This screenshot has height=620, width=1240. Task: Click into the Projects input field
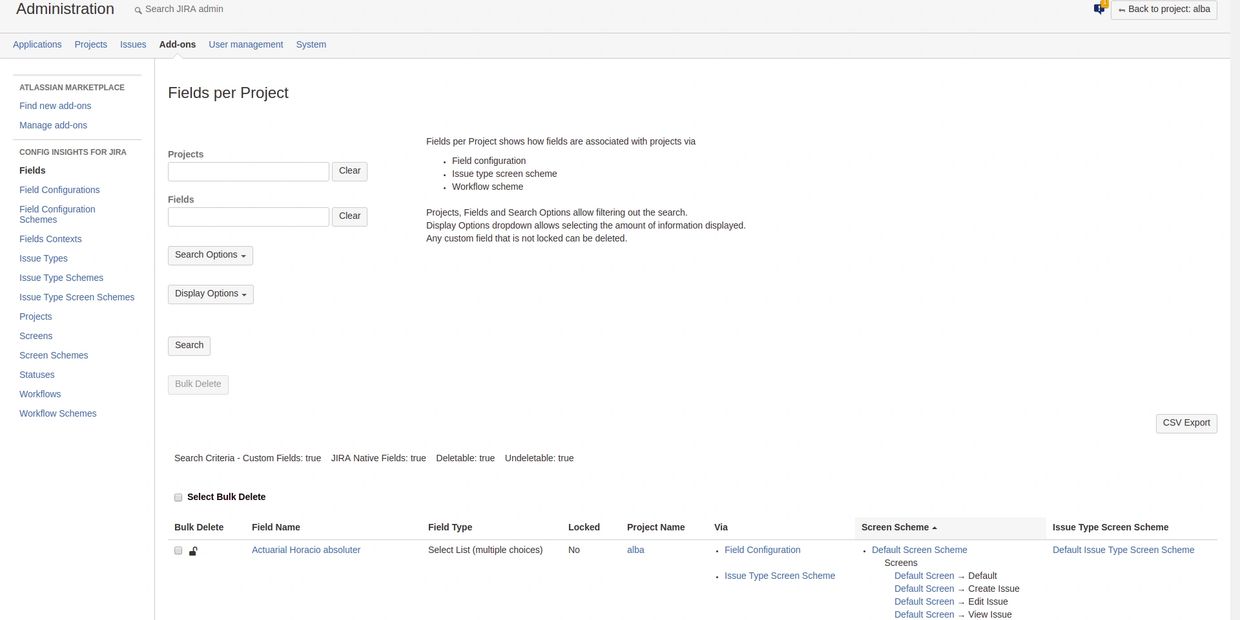pos(248,172)
